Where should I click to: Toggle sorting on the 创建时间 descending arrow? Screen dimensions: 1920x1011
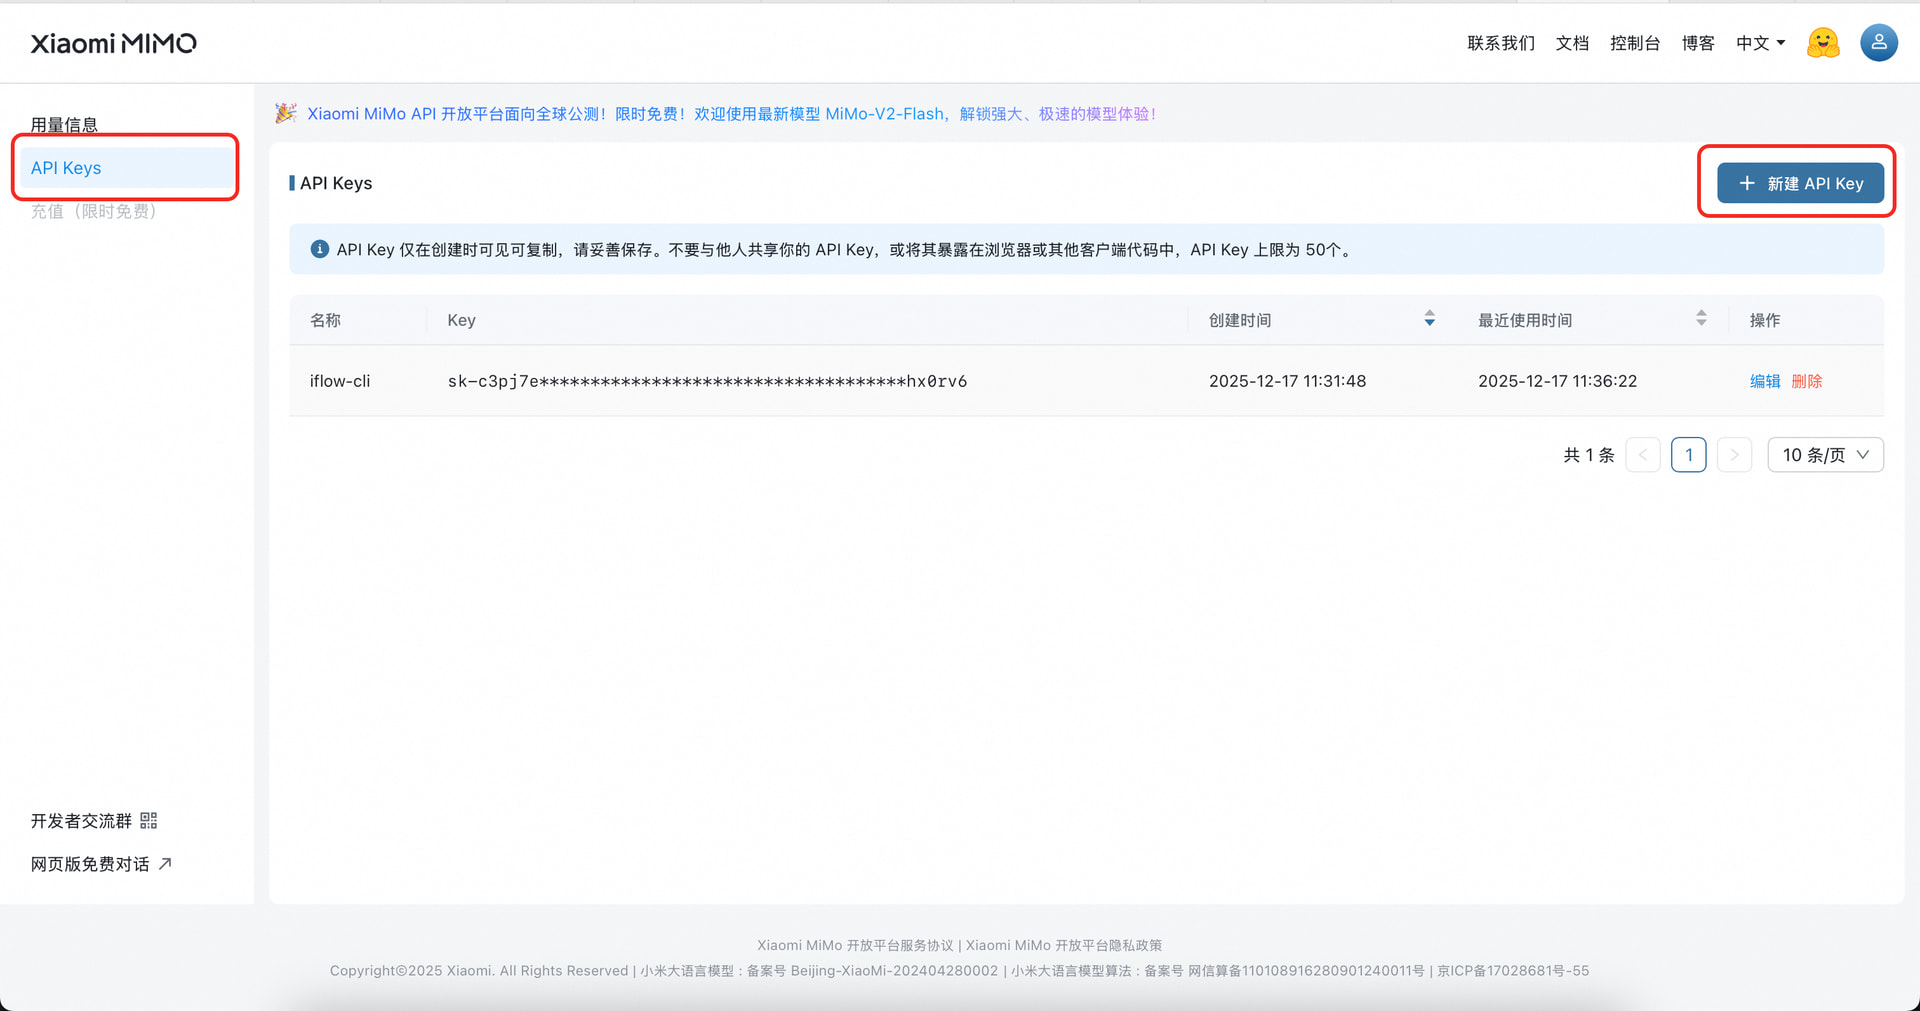pyautogui.click(x=1429, y=324)
